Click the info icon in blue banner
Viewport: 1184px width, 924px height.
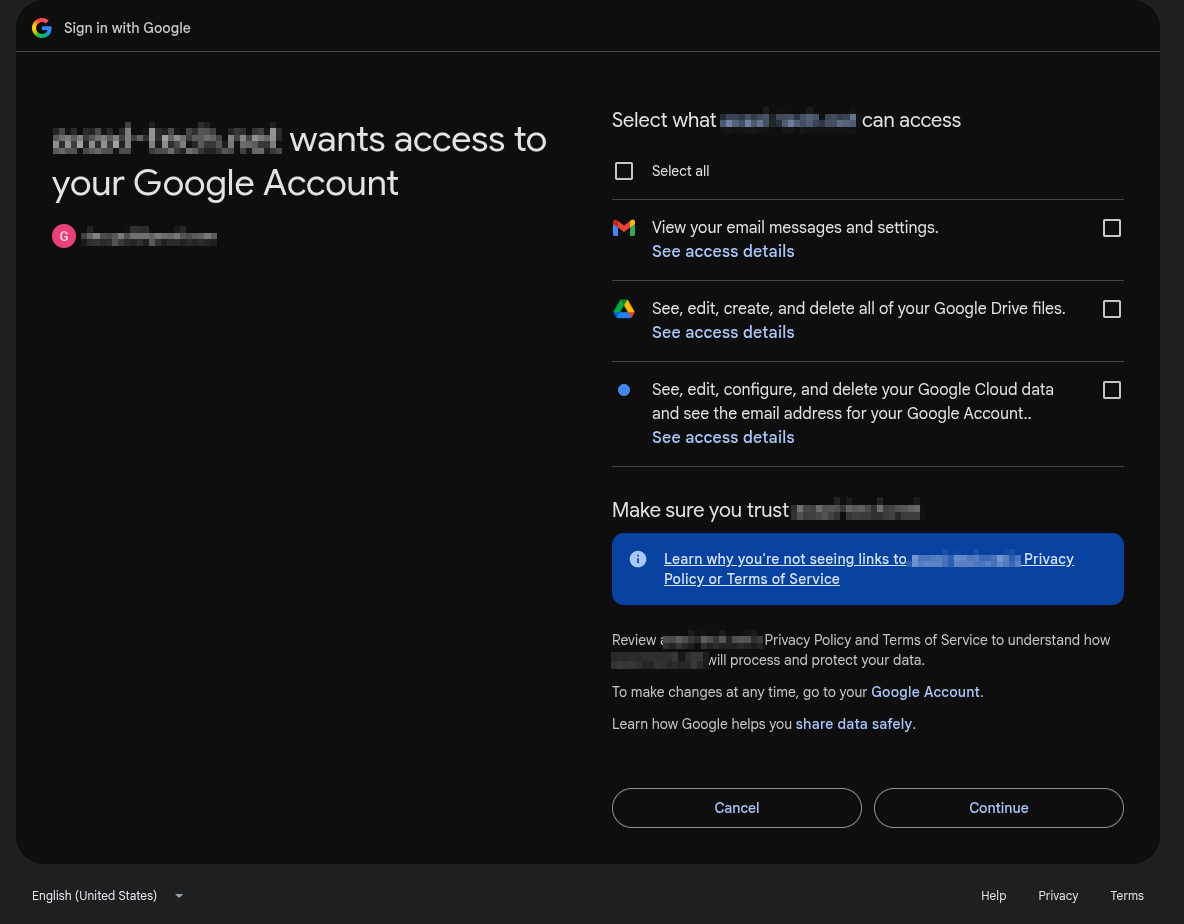638,559
